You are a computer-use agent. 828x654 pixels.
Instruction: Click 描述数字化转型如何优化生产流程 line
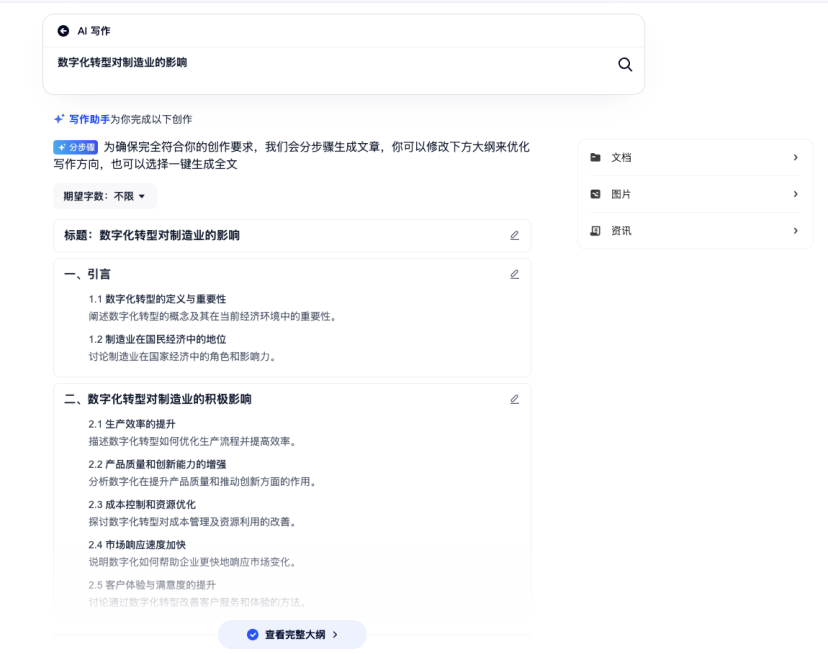(192, 441)
